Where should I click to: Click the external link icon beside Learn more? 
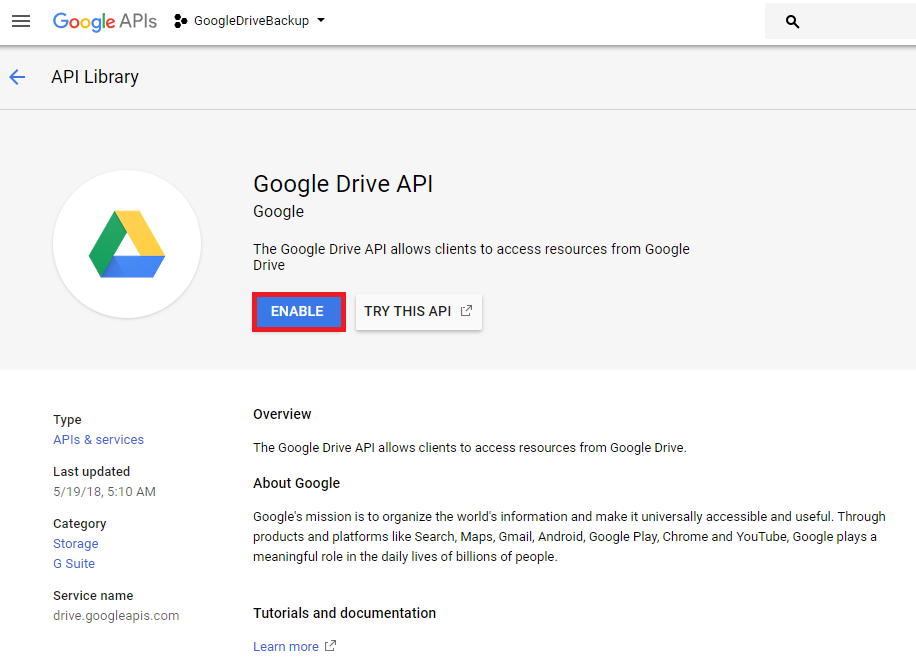tap(331, 646)
